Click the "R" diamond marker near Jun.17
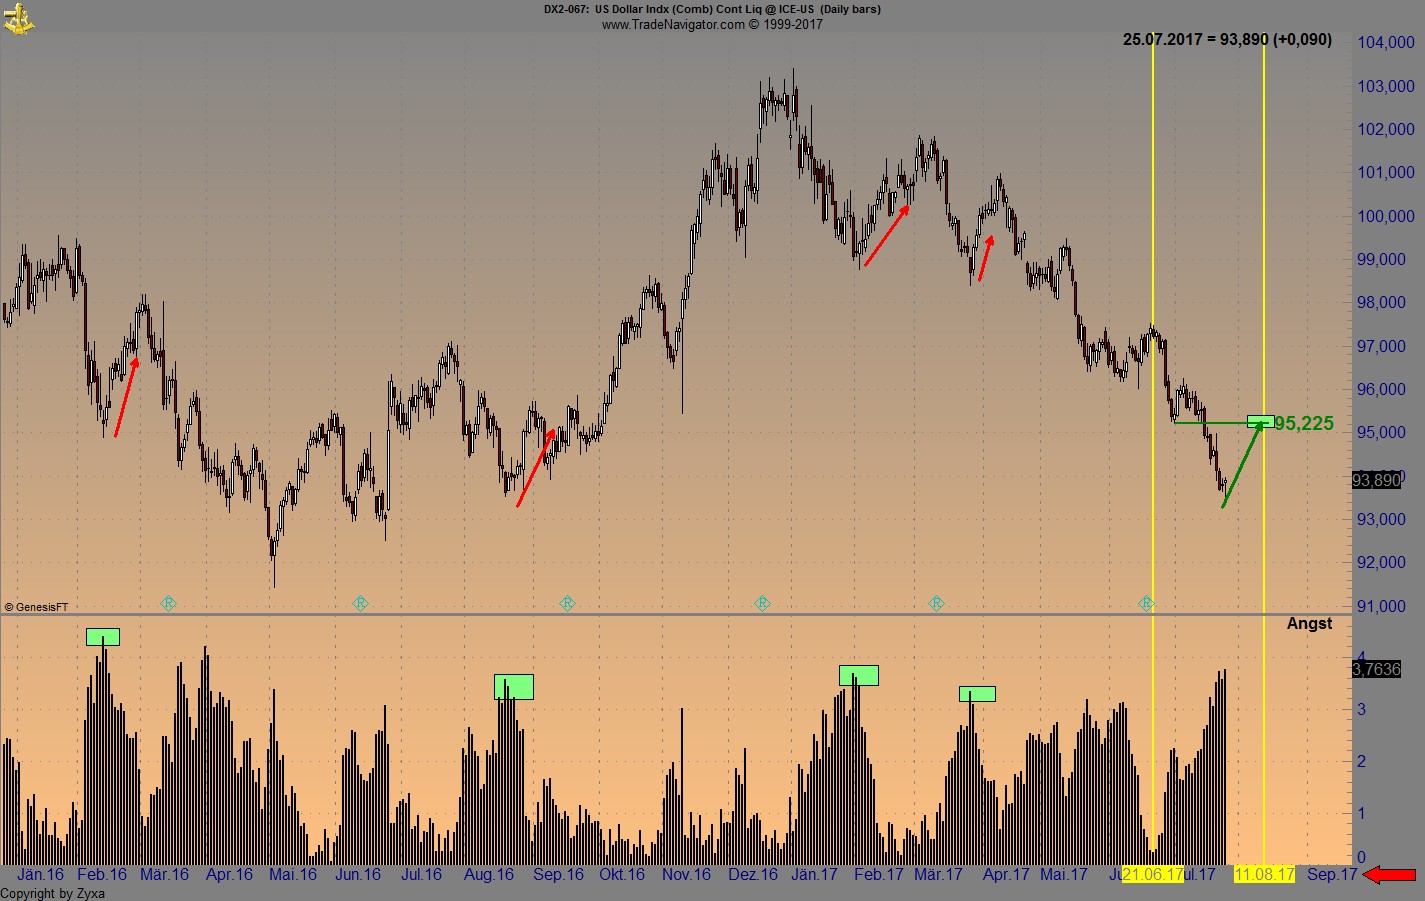1425x901 pixels. point(1146,603)
